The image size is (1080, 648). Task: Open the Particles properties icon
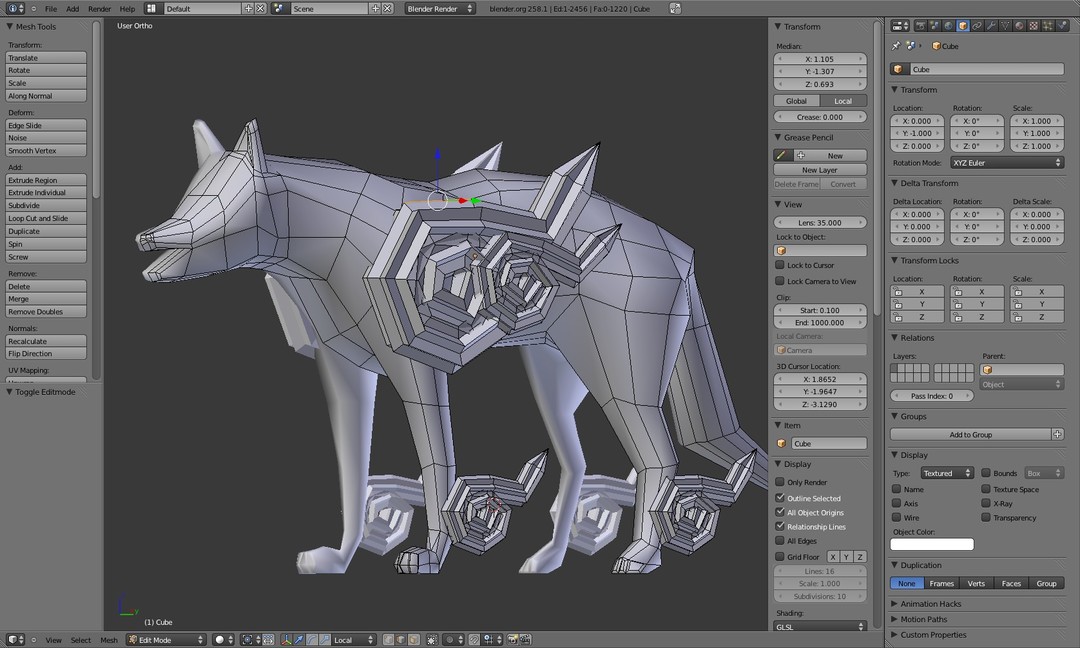(x=1048, y=25)
